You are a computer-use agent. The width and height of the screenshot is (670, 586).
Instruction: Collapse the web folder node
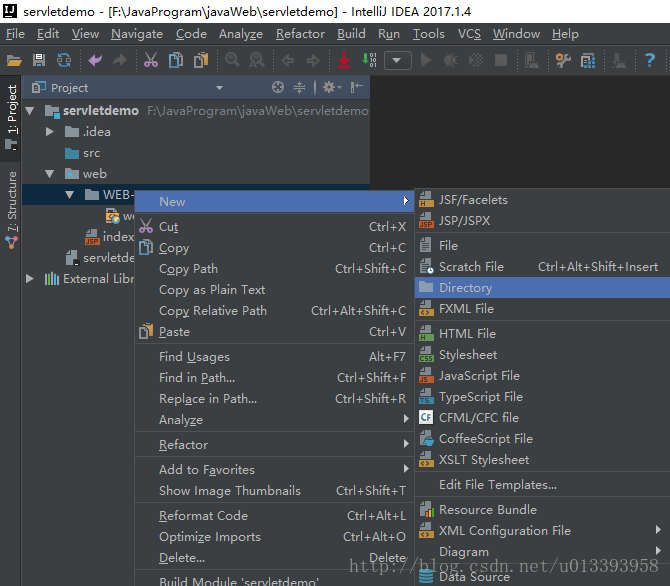[x=50, y=174]
